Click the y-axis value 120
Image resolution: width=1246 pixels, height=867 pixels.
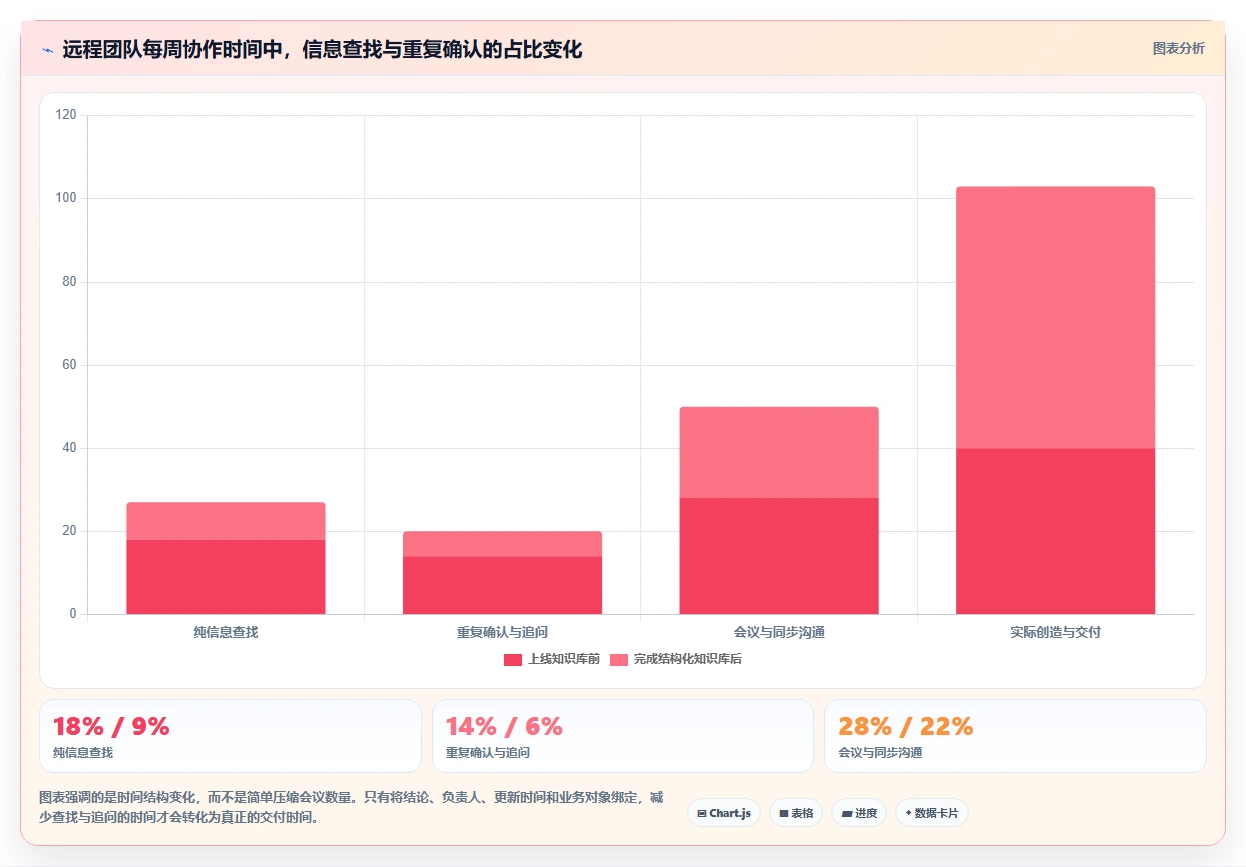pos(66,115)
